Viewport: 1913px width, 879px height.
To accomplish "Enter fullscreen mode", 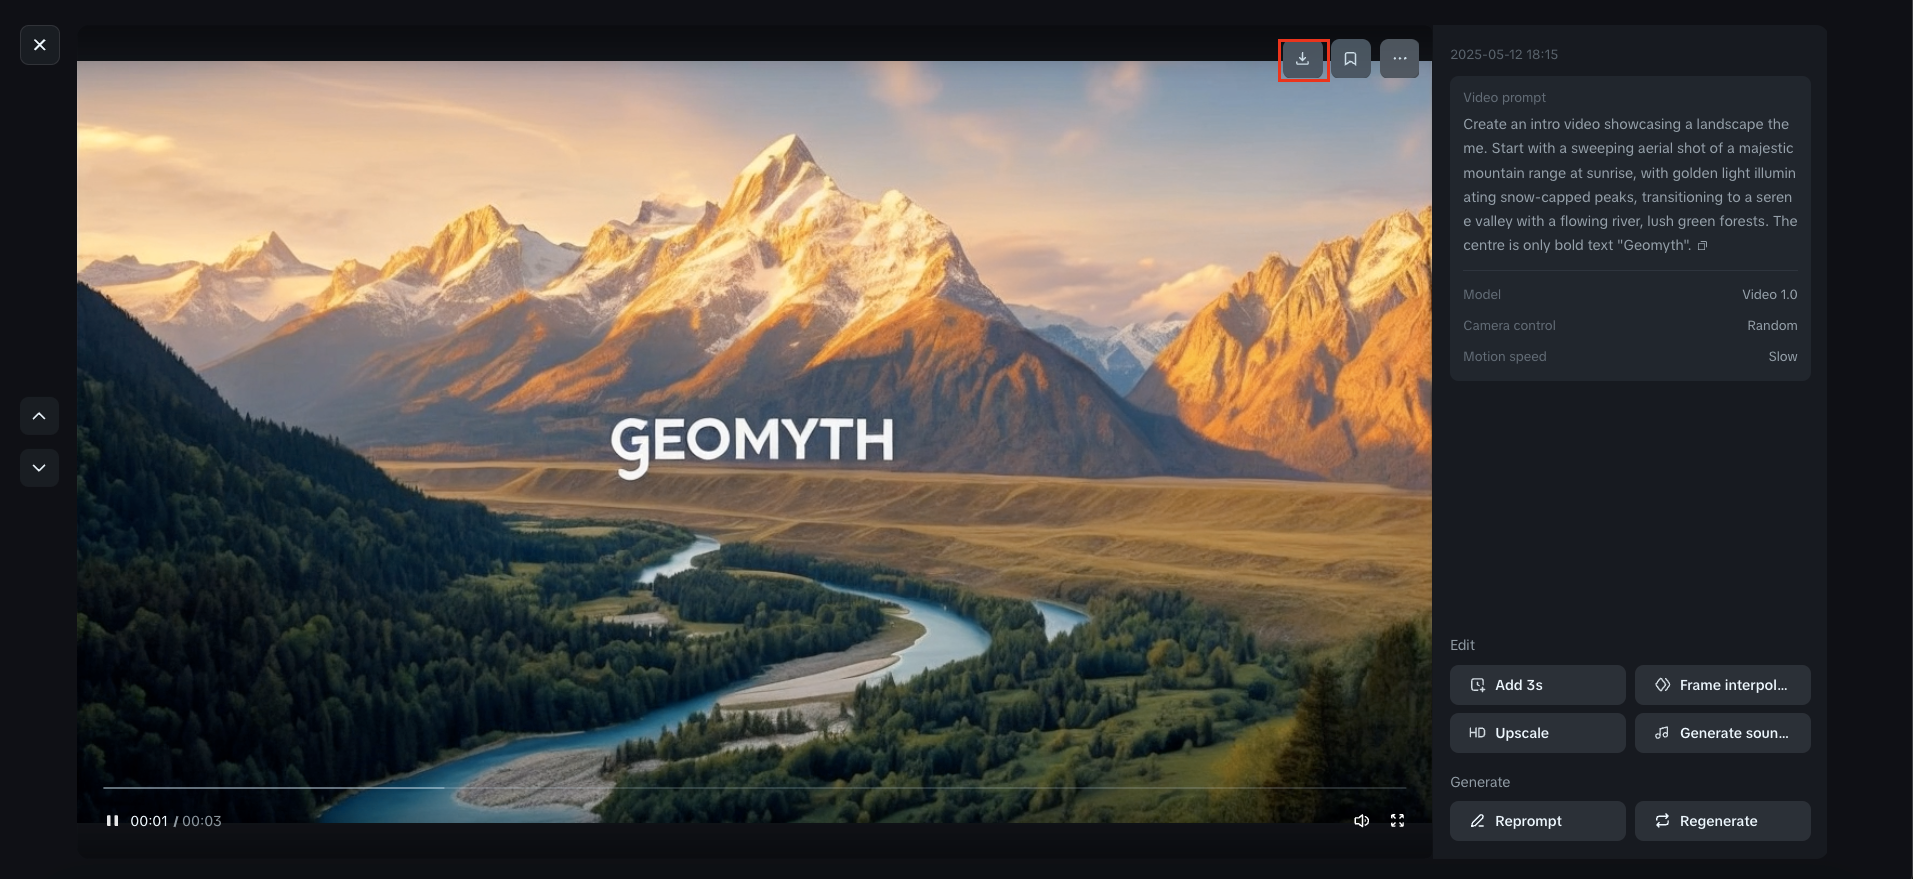I will tap(1398, 821).
